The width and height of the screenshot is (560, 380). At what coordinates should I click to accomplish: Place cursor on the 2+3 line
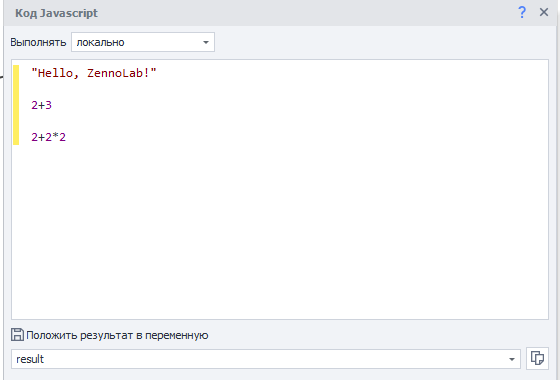tap(41, 105)
